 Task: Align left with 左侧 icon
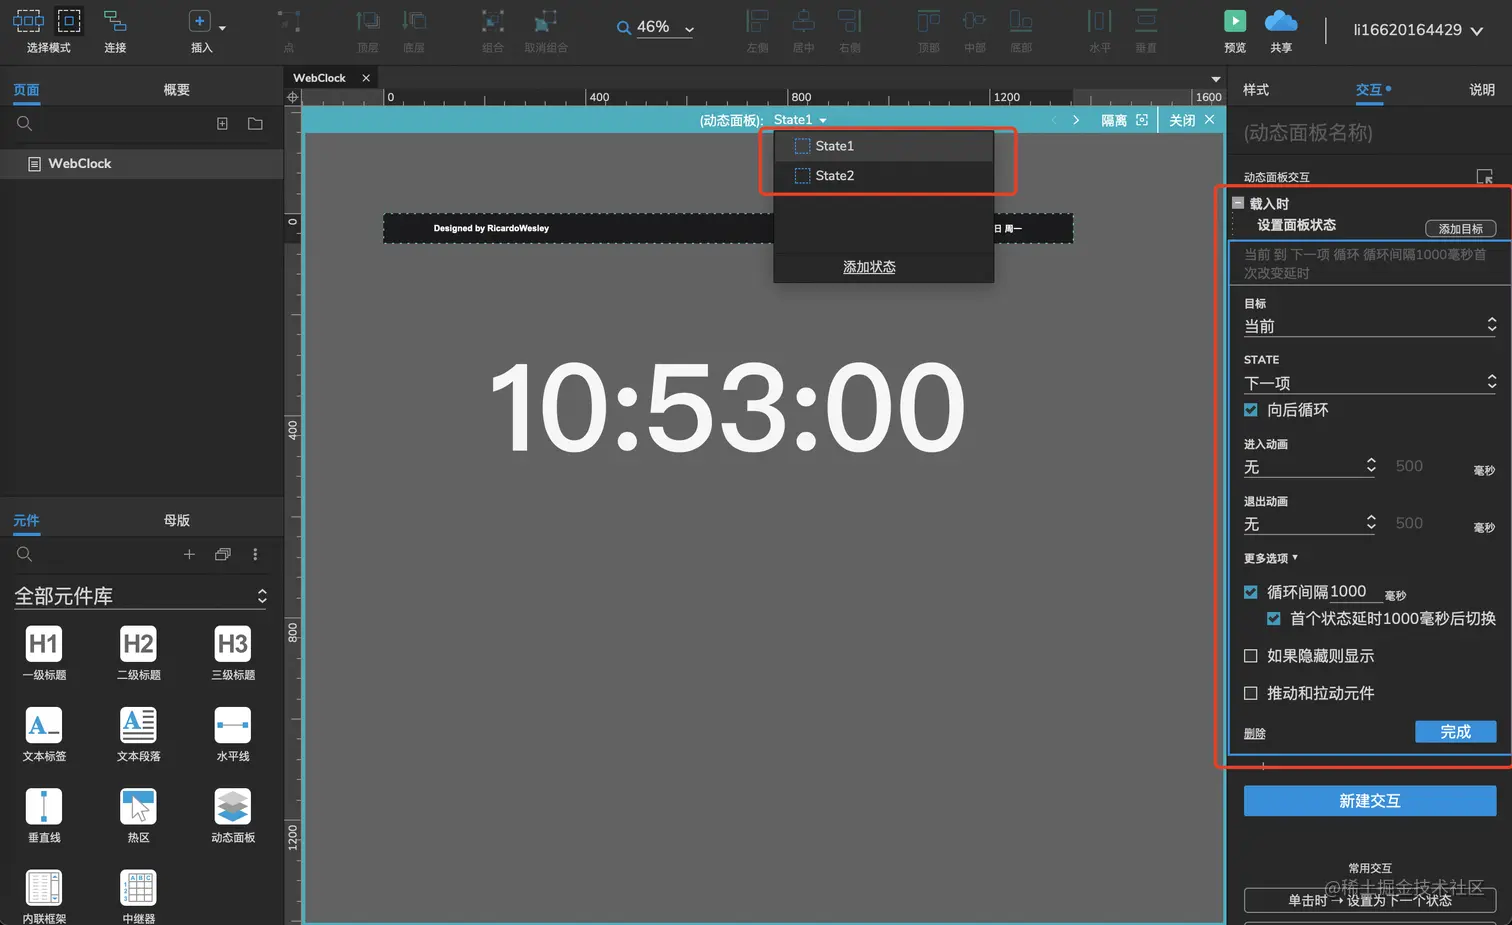[x=758, y=21]
